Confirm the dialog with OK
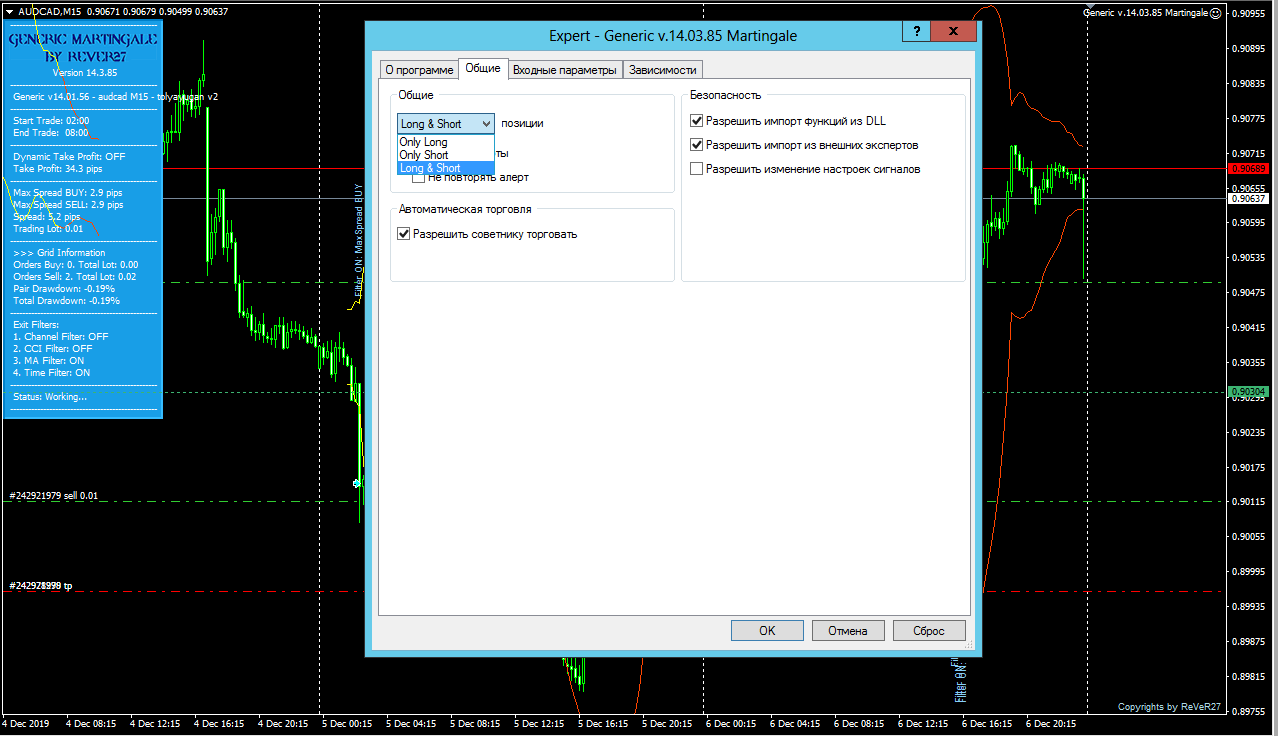Screen dimensions: 1280x736 pyautogui.click(x=767, y=631)
